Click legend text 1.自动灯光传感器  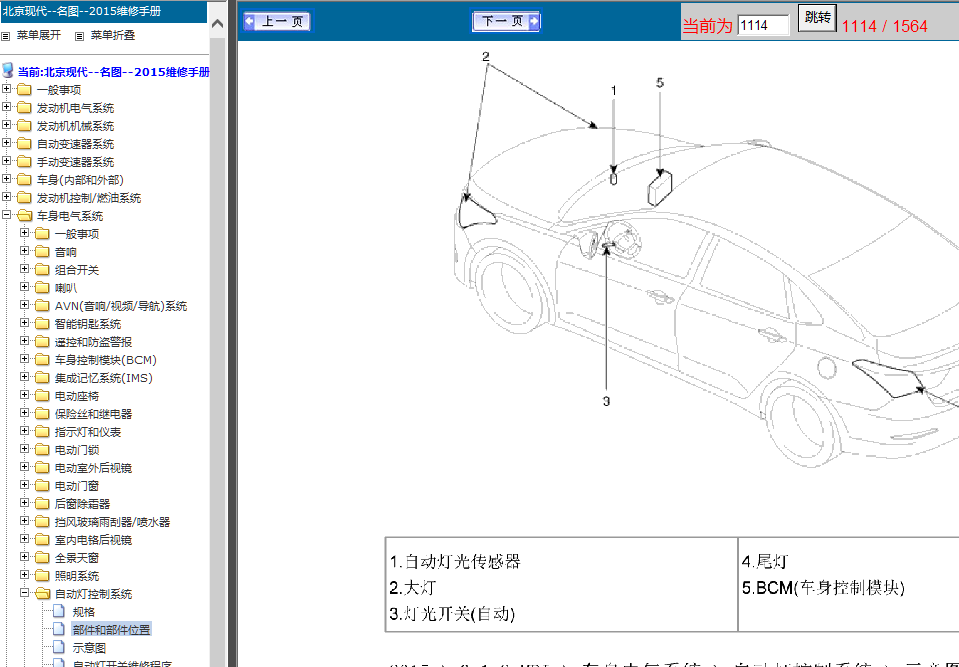tap(454, 561)
